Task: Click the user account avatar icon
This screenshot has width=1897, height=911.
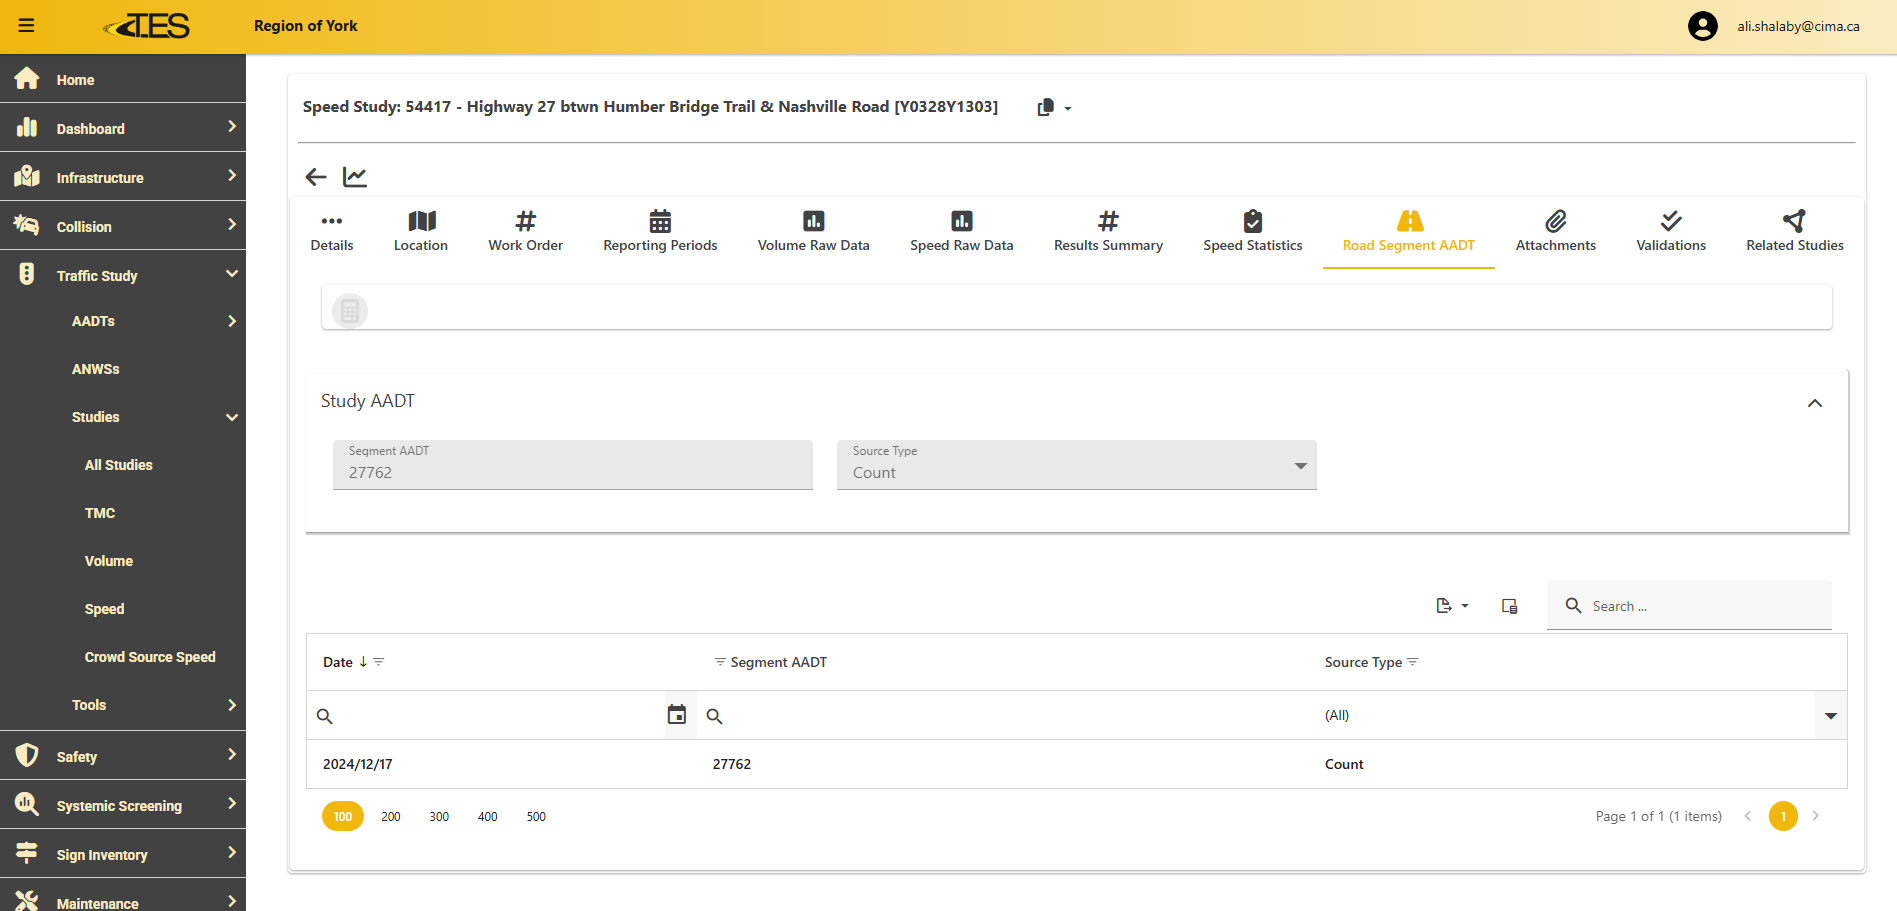Action: click(x=1702, y=26)
